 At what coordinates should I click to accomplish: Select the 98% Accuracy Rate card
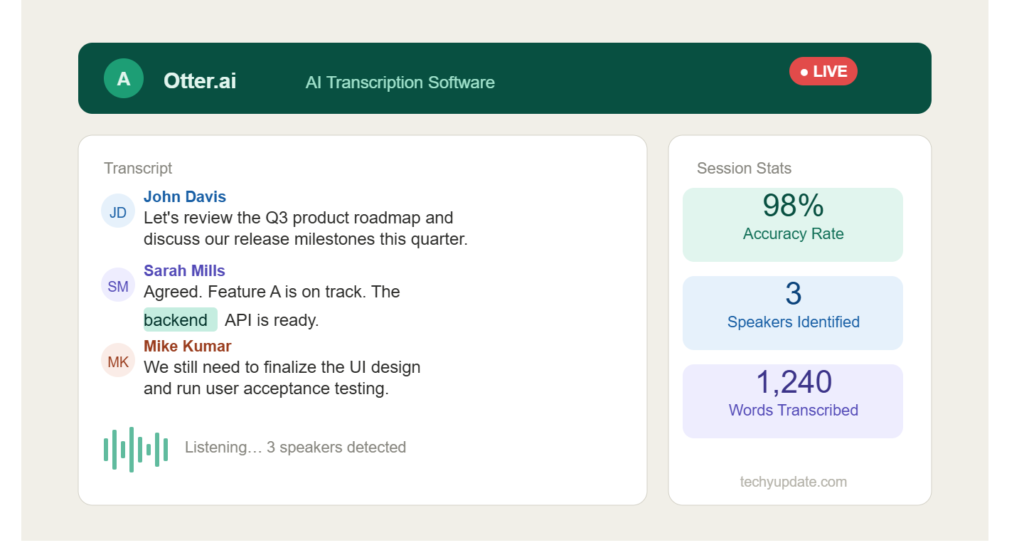point(793,225)
